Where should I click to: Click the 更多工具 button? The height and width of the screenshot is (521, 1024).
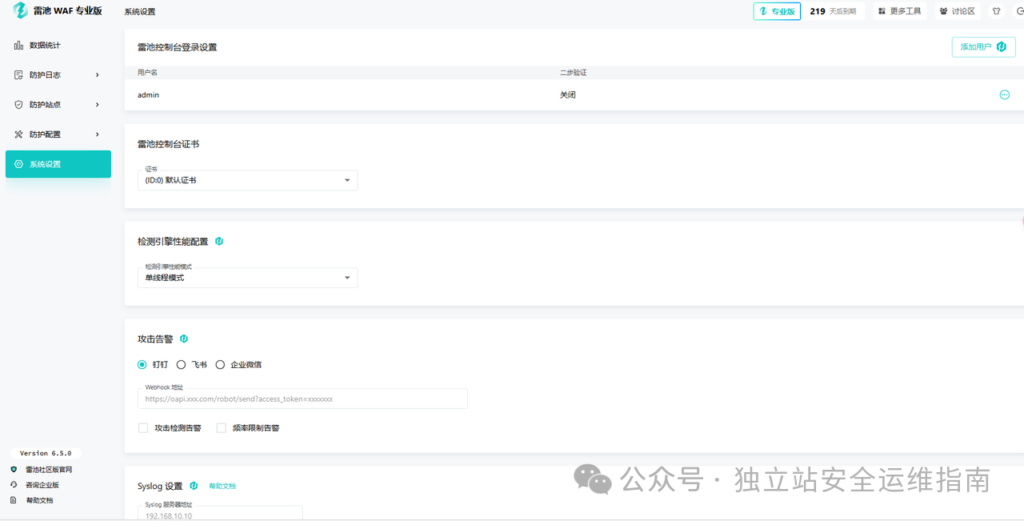pos(900,11)
